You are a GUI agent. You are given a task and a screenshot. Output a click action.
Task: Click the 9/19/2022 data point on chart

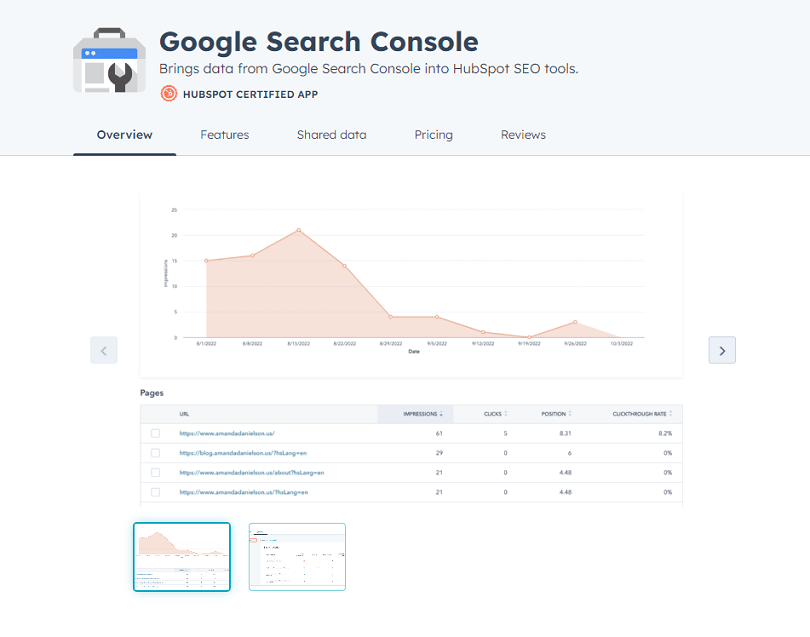[x=529, y=337]
